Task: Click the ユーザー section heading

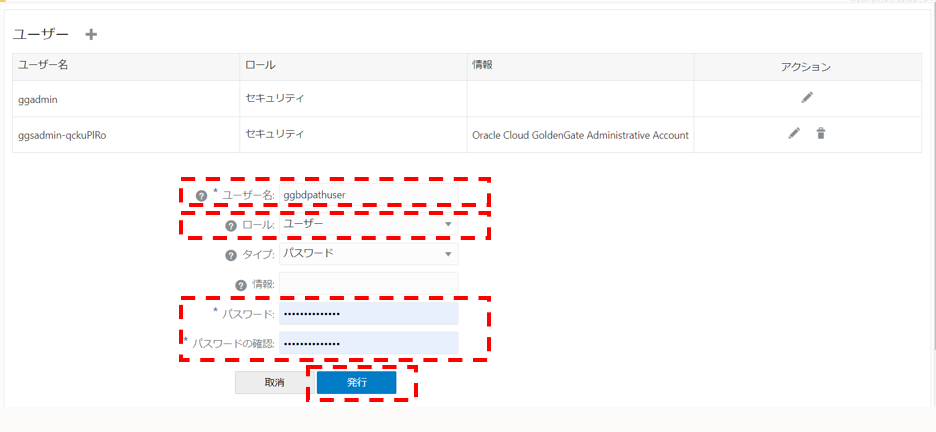Action: point(41,35)
